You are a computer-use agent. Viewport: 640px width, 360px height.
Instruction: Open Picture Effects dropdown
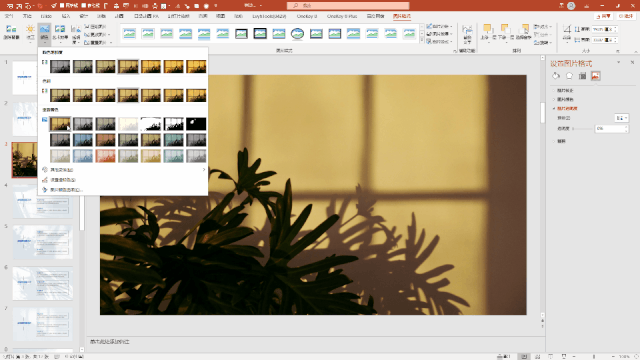click(440, 34)
